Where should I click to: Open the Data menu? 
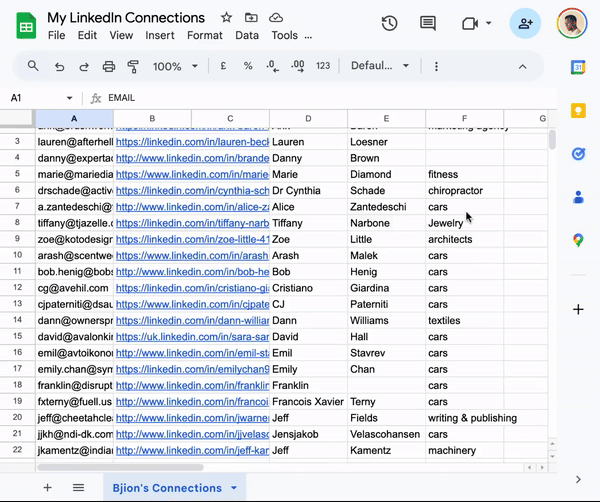[x=247, y=35]
